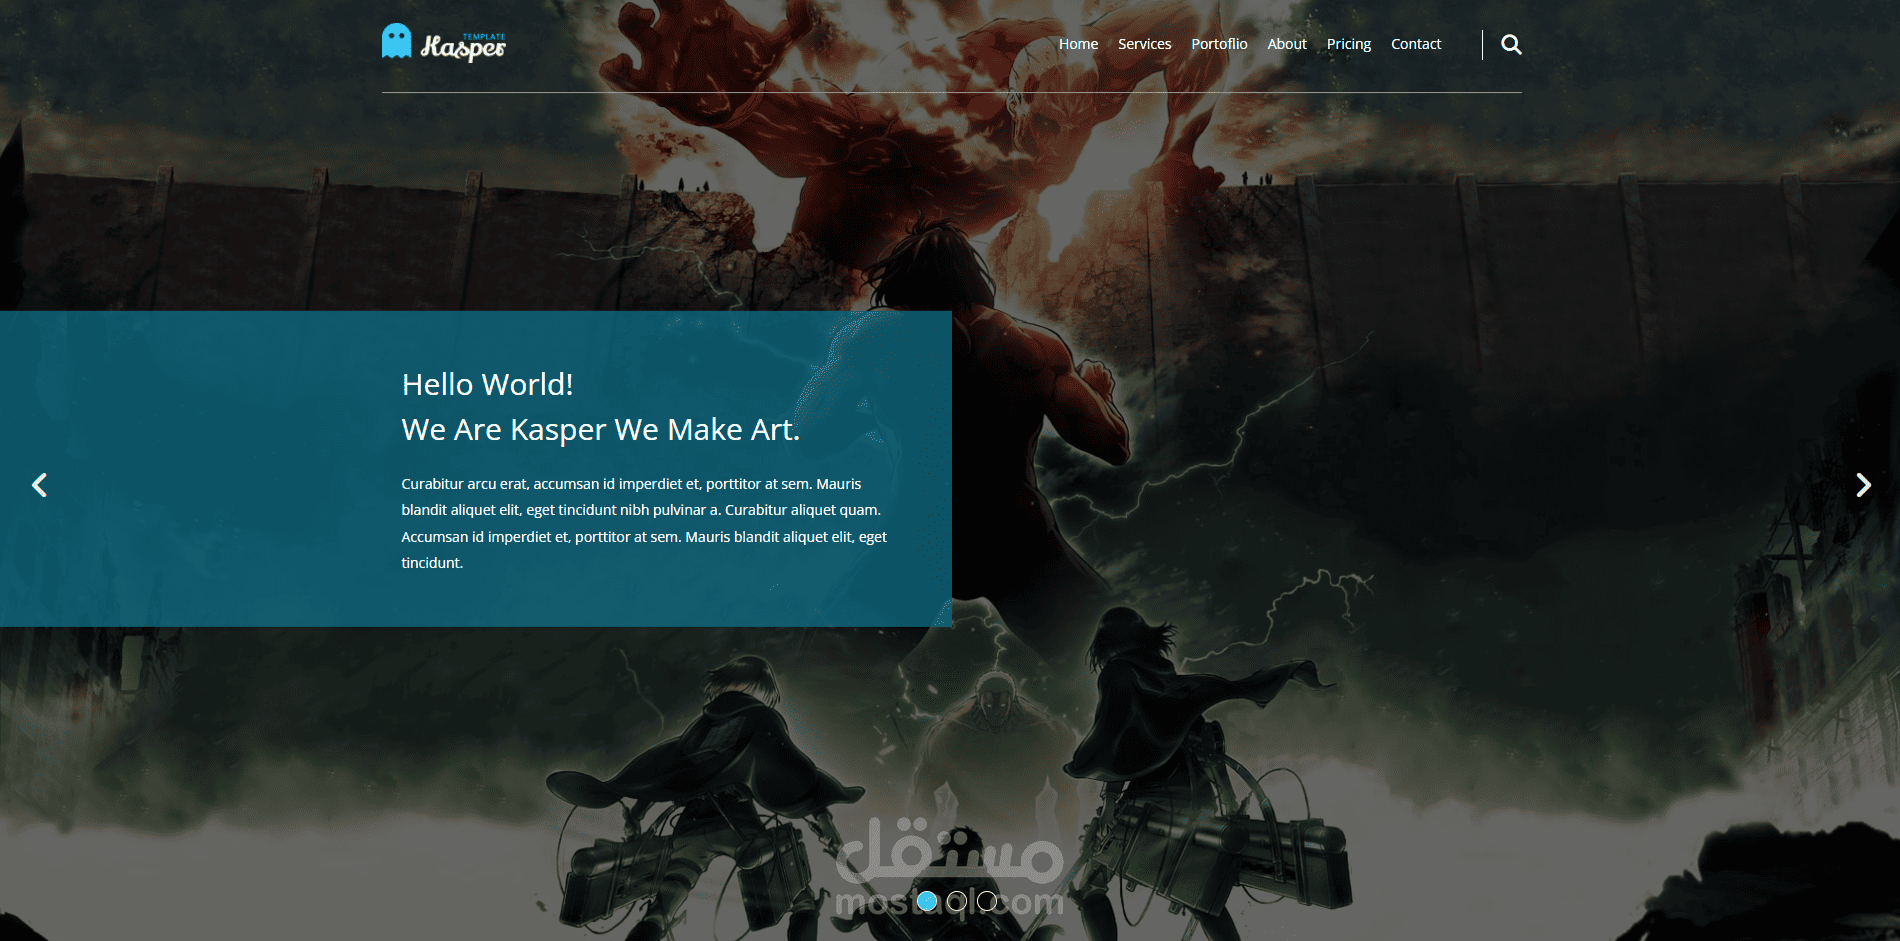
Task: Click the Kasper ghost logo
Action: click(444, 42)
